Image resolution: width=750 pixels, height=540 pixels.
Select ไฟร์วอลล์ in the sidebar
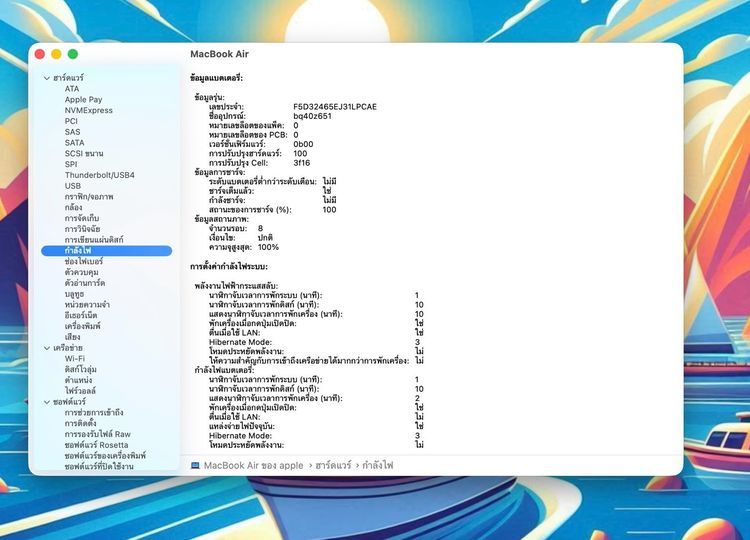[80, 391]
